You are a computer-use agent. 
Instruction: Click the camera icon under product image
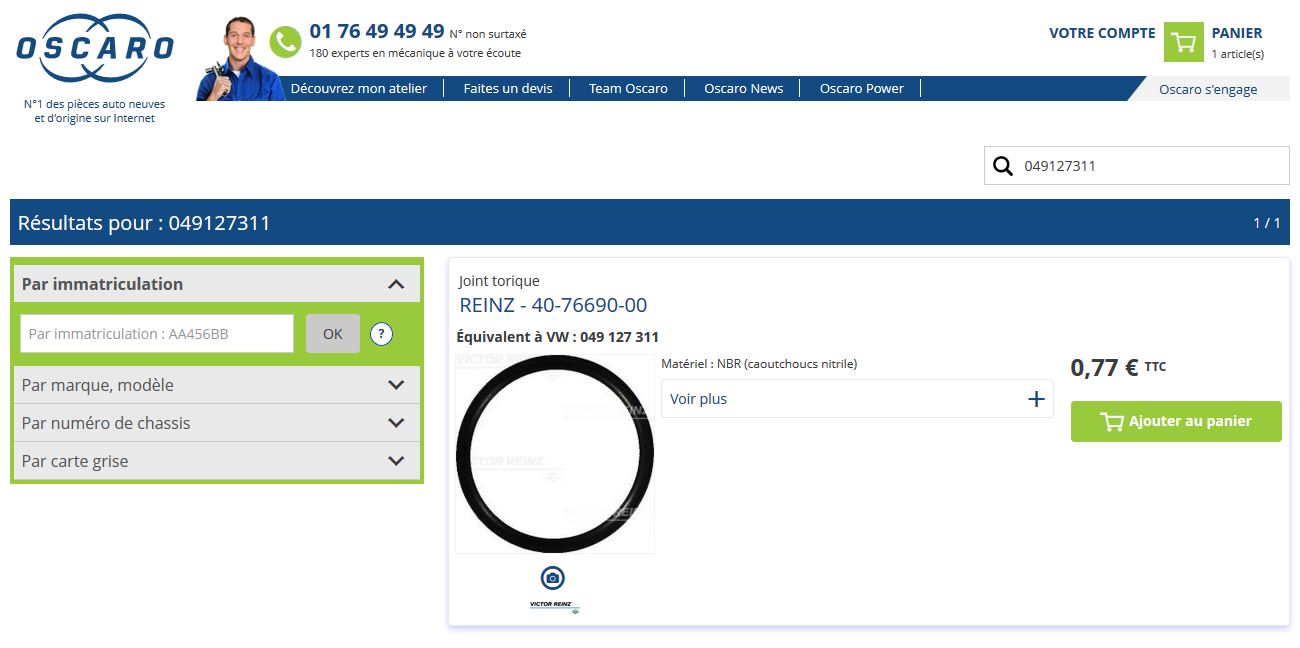point(553,578)
